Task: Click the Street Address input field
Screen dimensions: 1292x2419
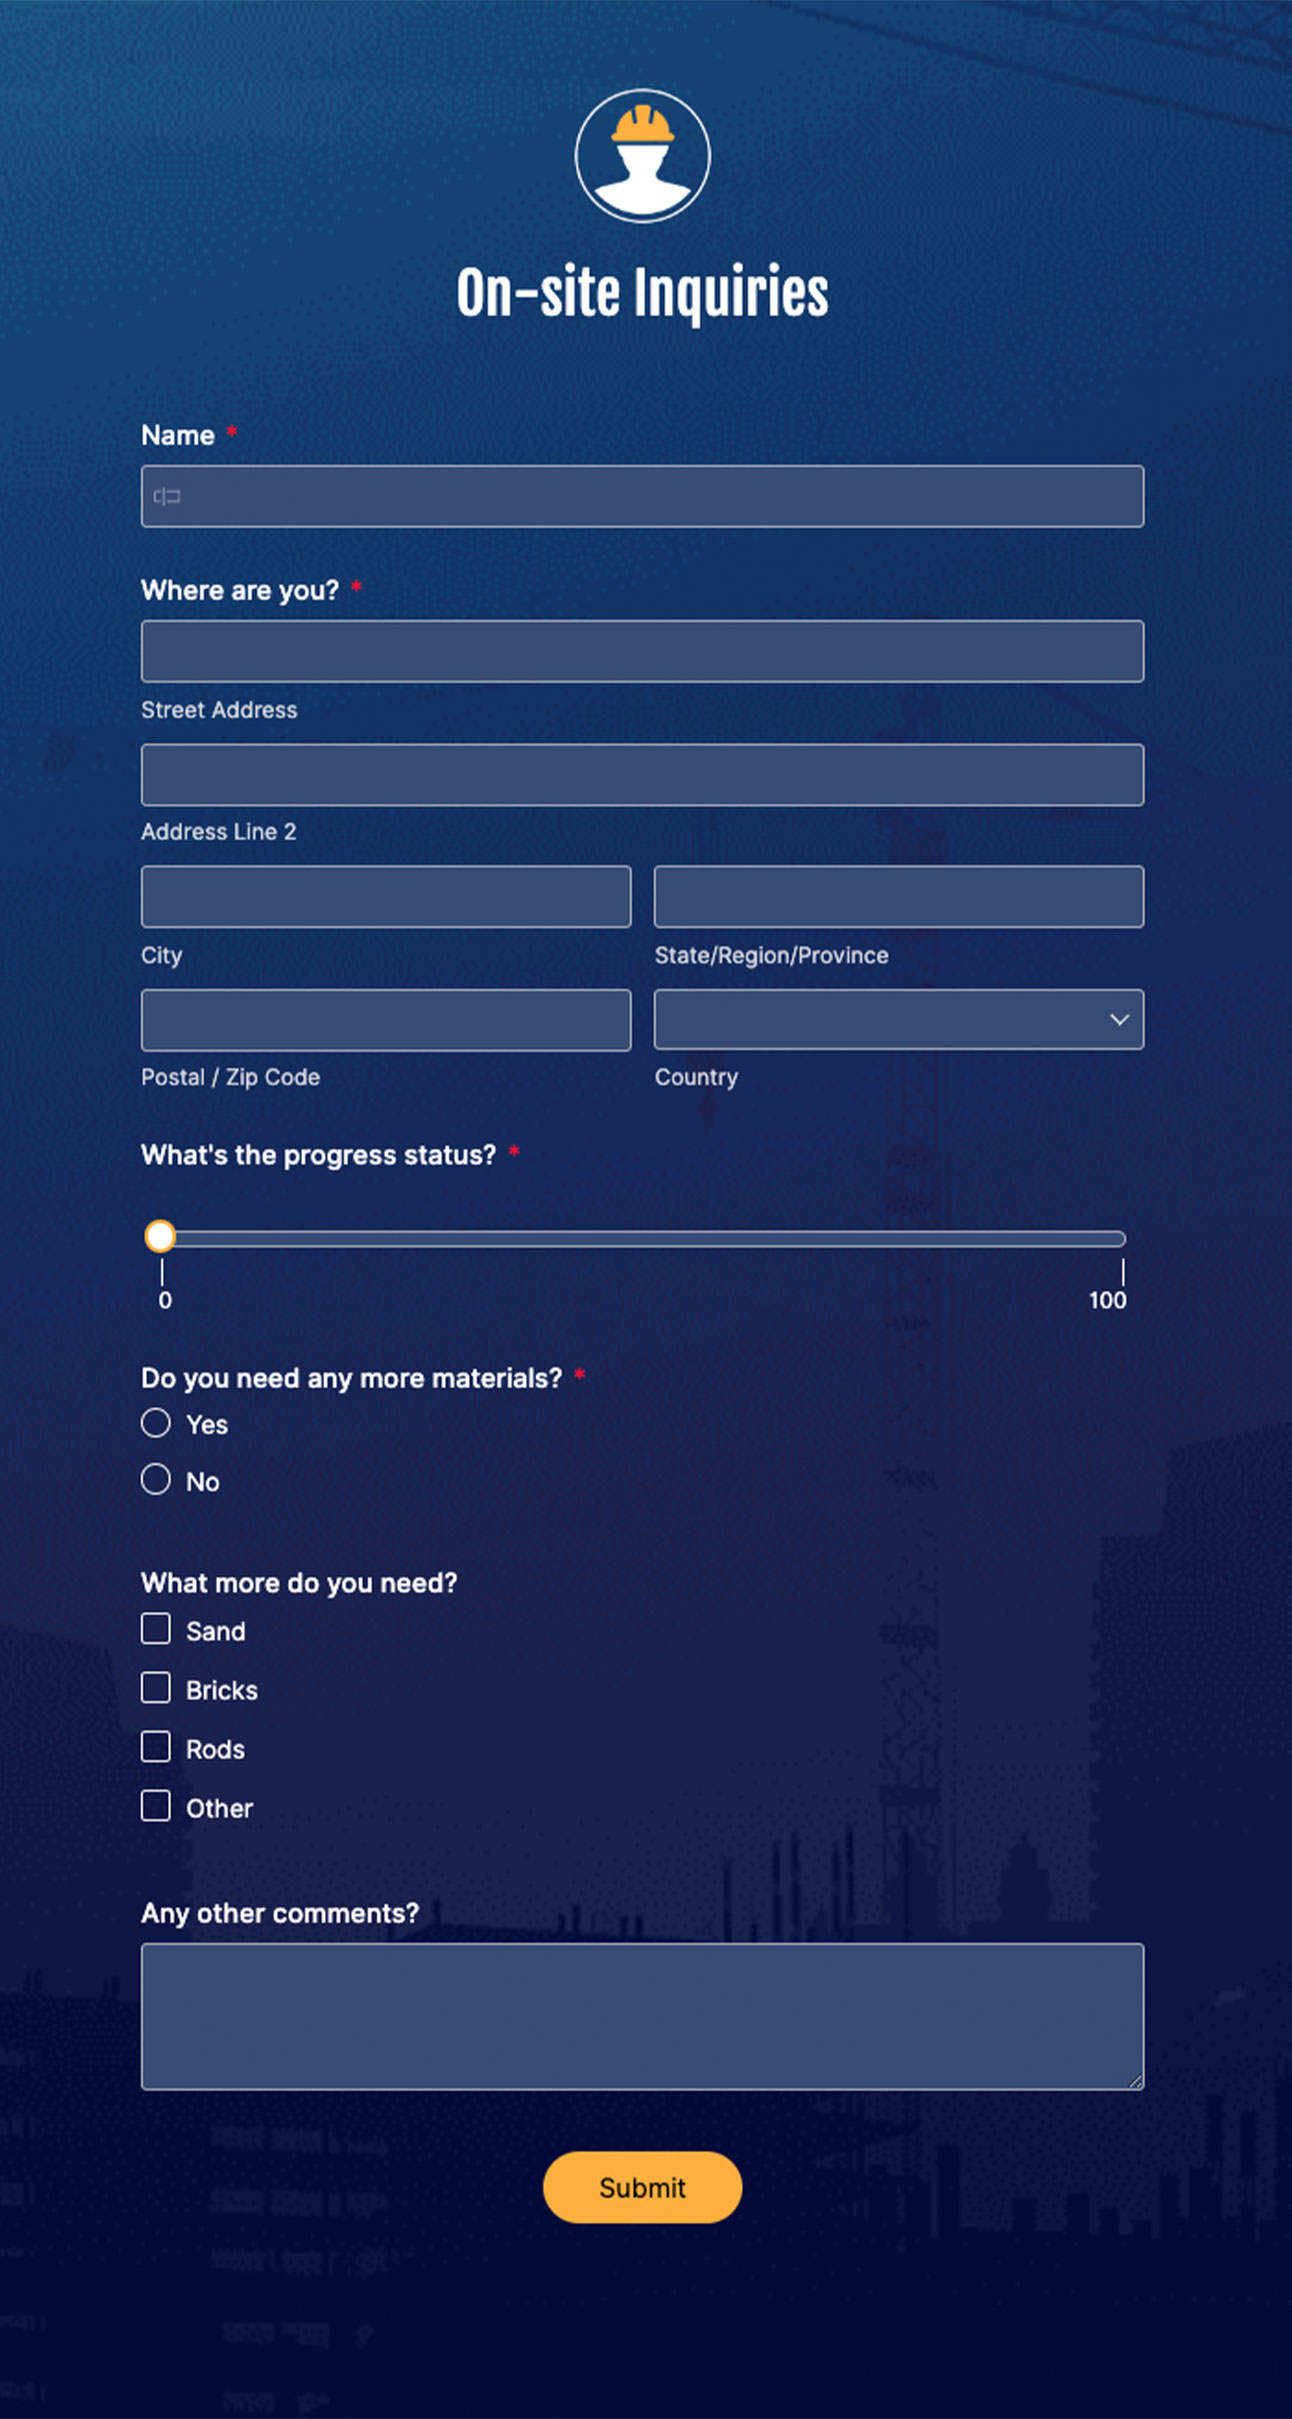Action: tap(641, 650)
